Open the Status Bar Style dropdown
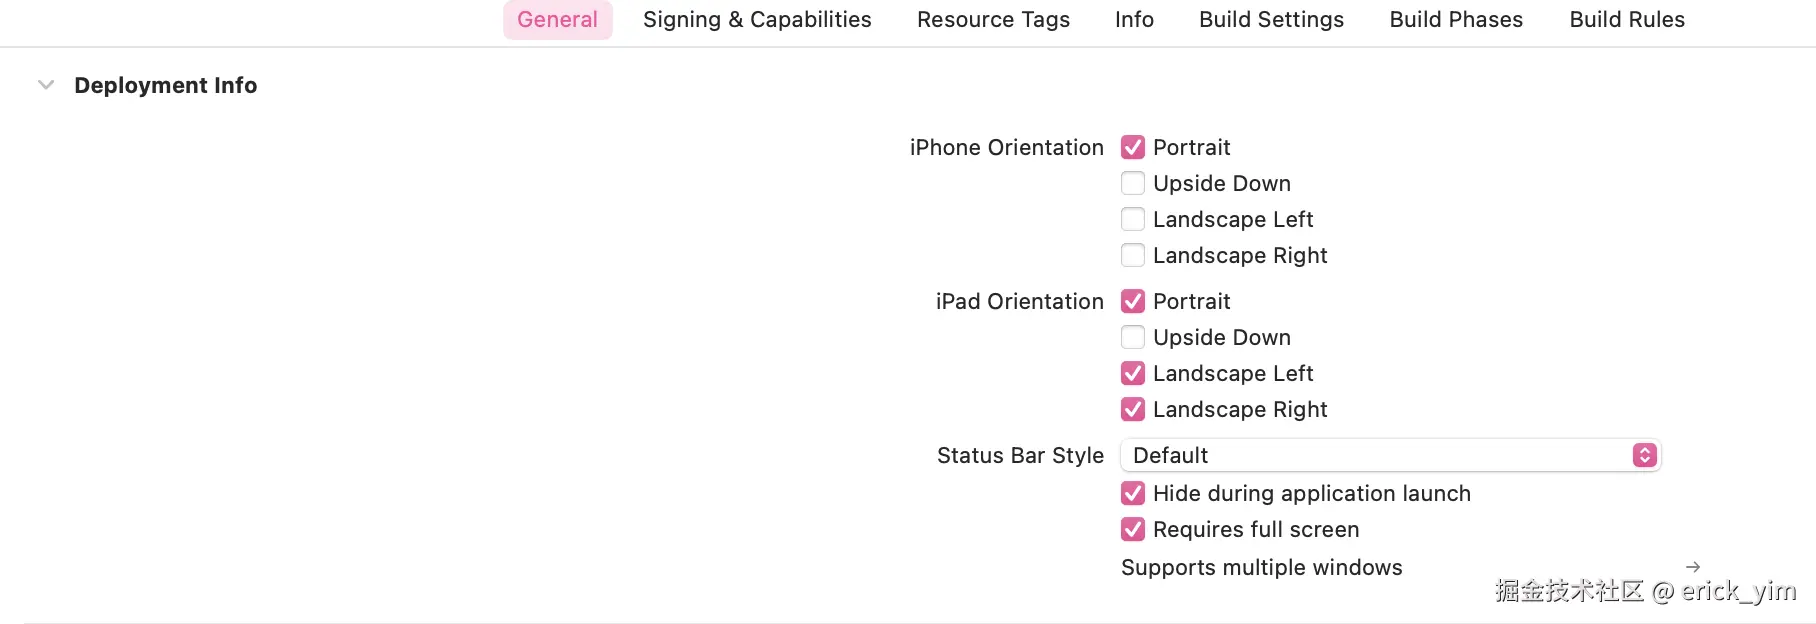The image size is (1816, 624). [x=1390, y=456]
